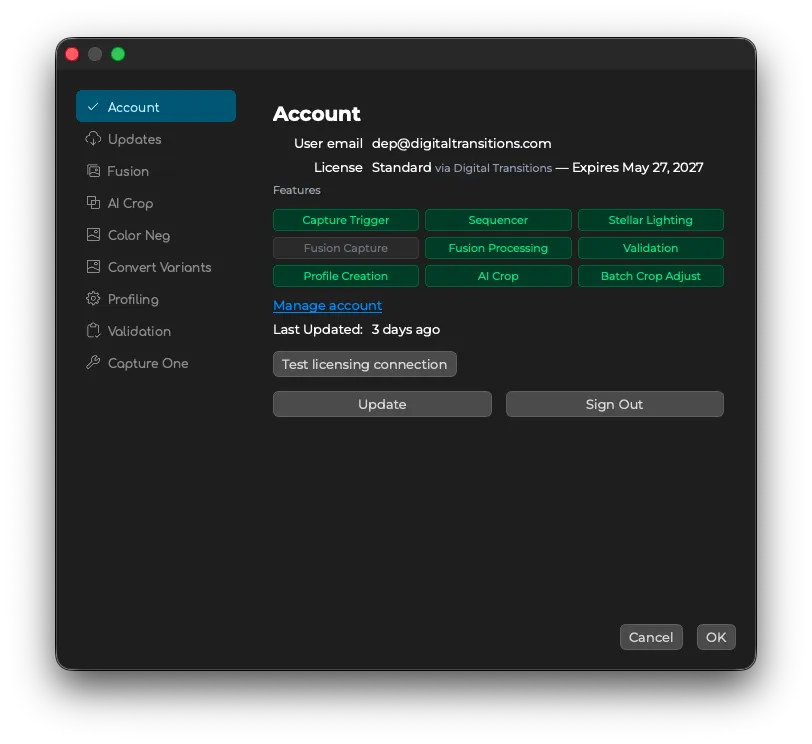Click the Capture Trigger feature badge
Image resolution: width=812 pixels, height=744 pixels.
(345, 220)
